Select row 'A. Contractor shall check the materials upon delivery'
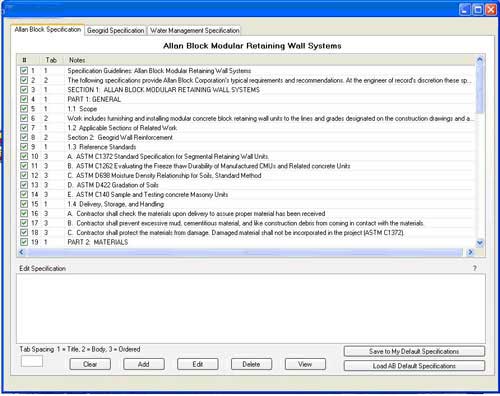500x396 pixels. point(247,213)
